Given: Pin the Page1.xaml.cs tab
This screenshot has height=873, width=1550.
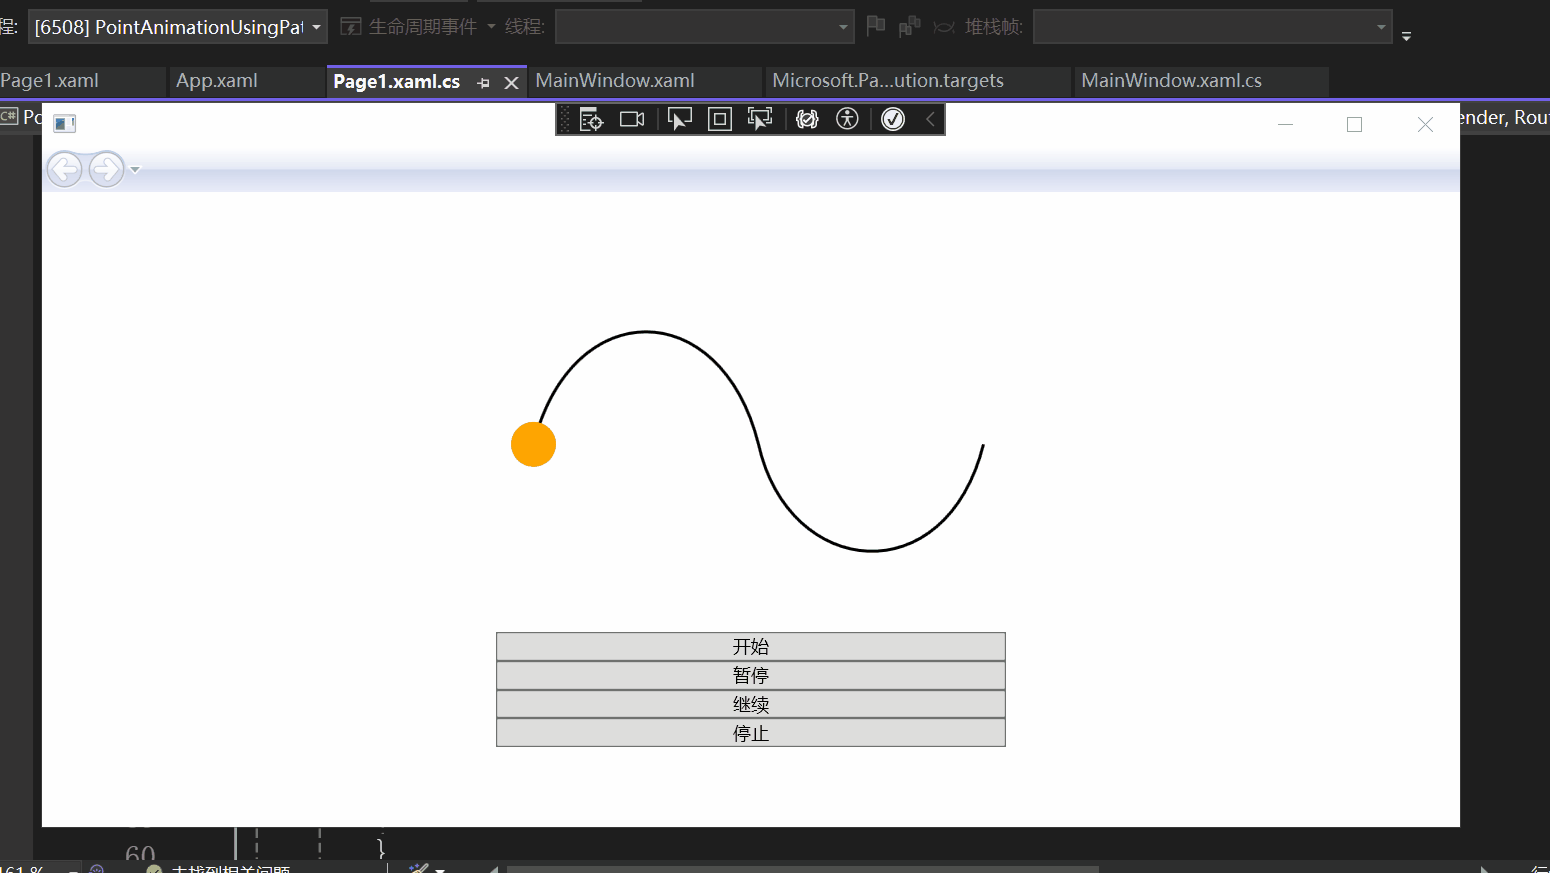Looking at the screenshot, I should pos(484,83).
